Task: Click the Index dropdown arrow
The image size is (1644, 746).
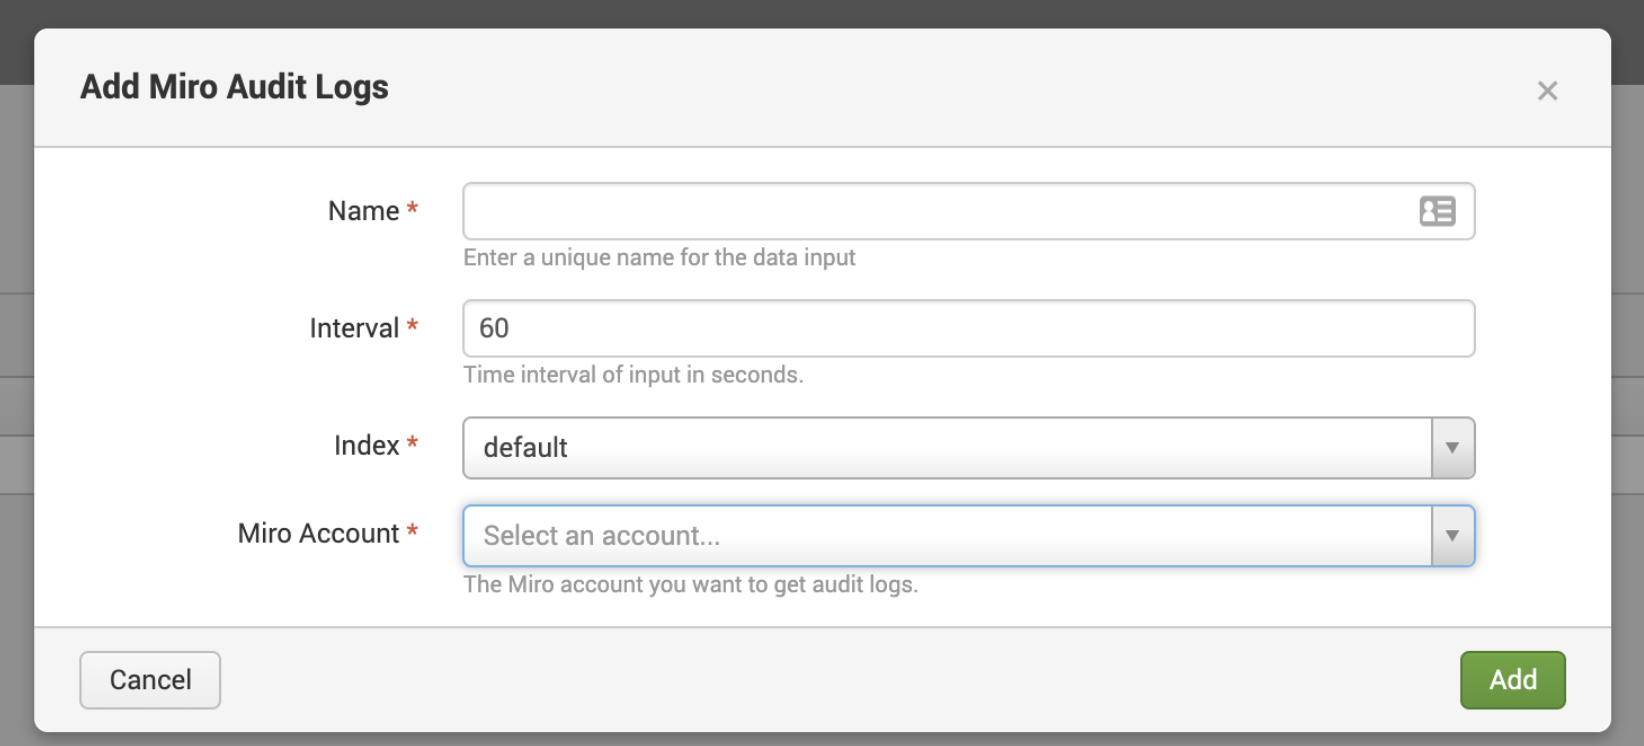Action: click(1452, 448)
